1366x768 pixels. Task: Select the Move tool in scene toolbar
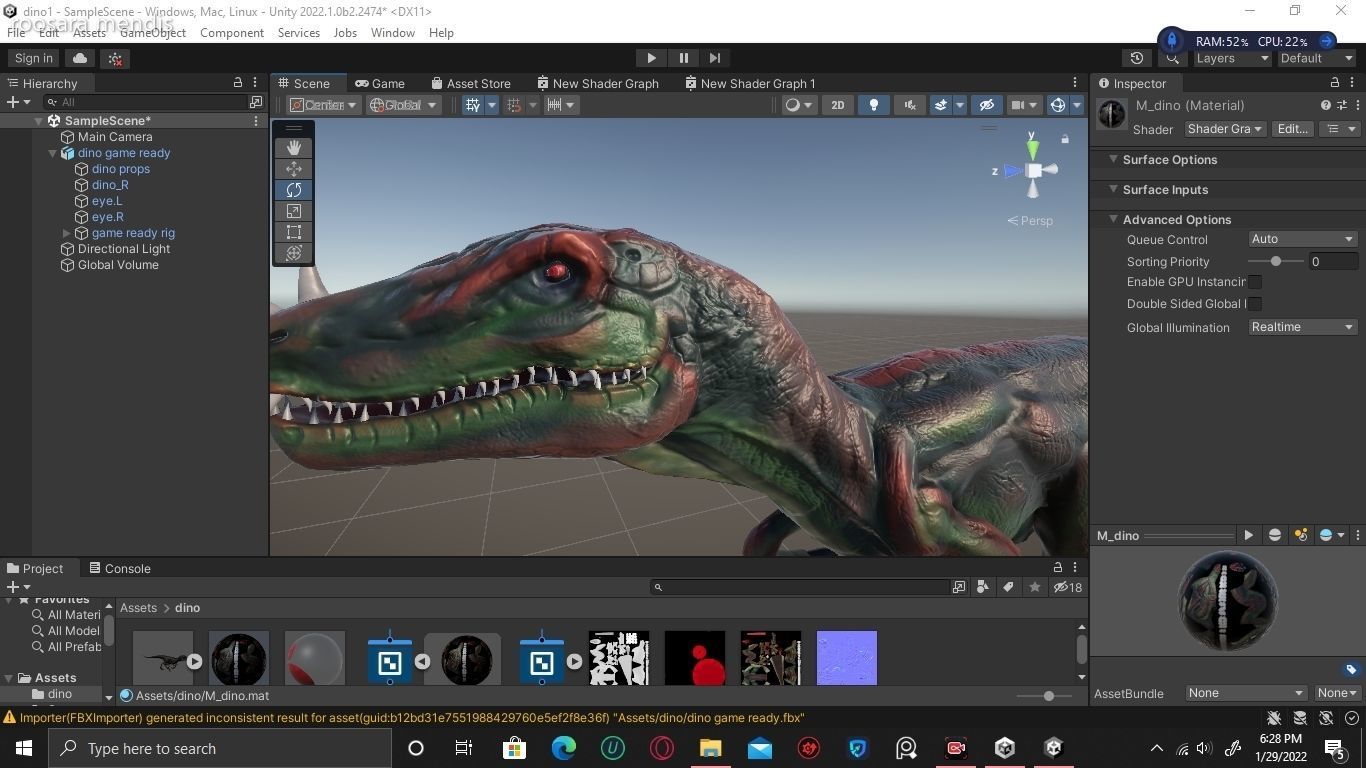294,168
